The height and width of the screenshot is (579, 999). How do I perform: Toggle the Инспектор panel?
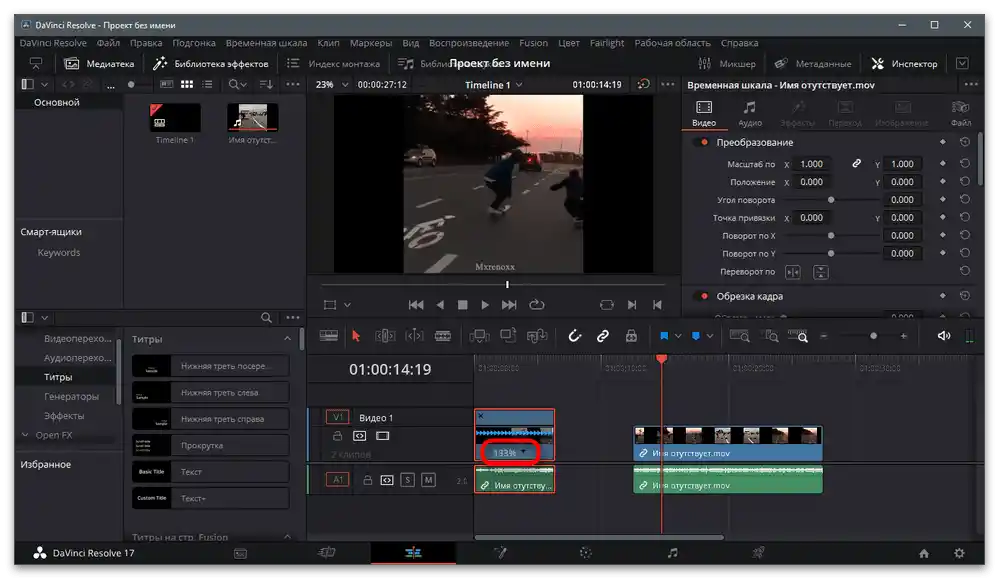[x=904, y=64]
